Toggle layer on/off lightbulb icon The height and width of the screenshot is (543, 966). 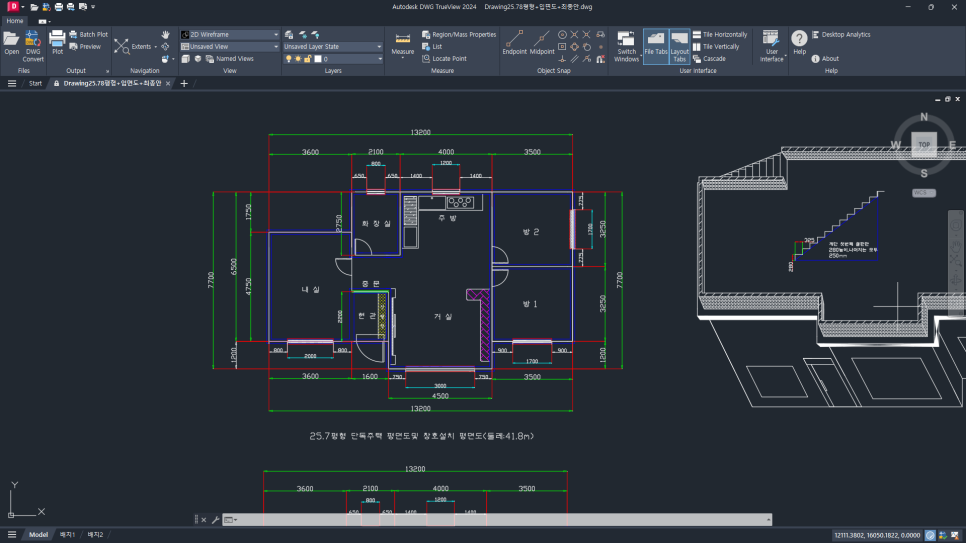point(288,59)
